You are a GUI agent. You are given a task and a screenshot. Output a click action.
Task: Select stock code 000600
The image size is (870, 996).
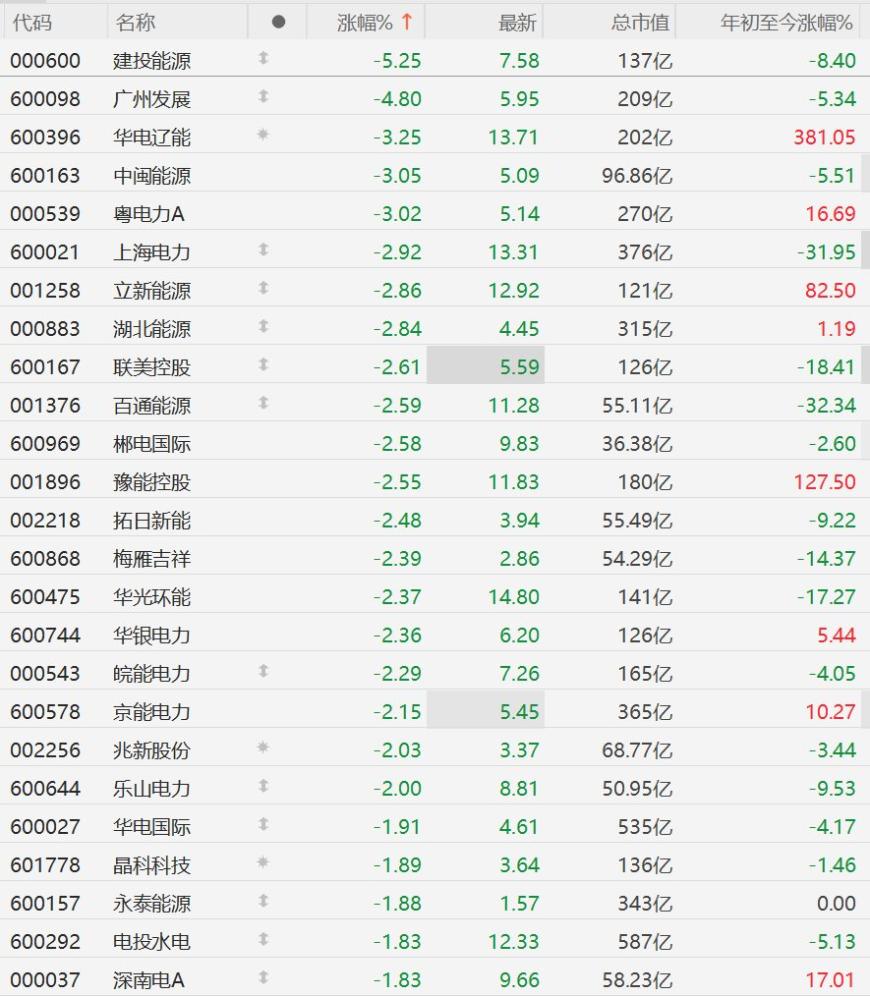(x=45, y=61)
